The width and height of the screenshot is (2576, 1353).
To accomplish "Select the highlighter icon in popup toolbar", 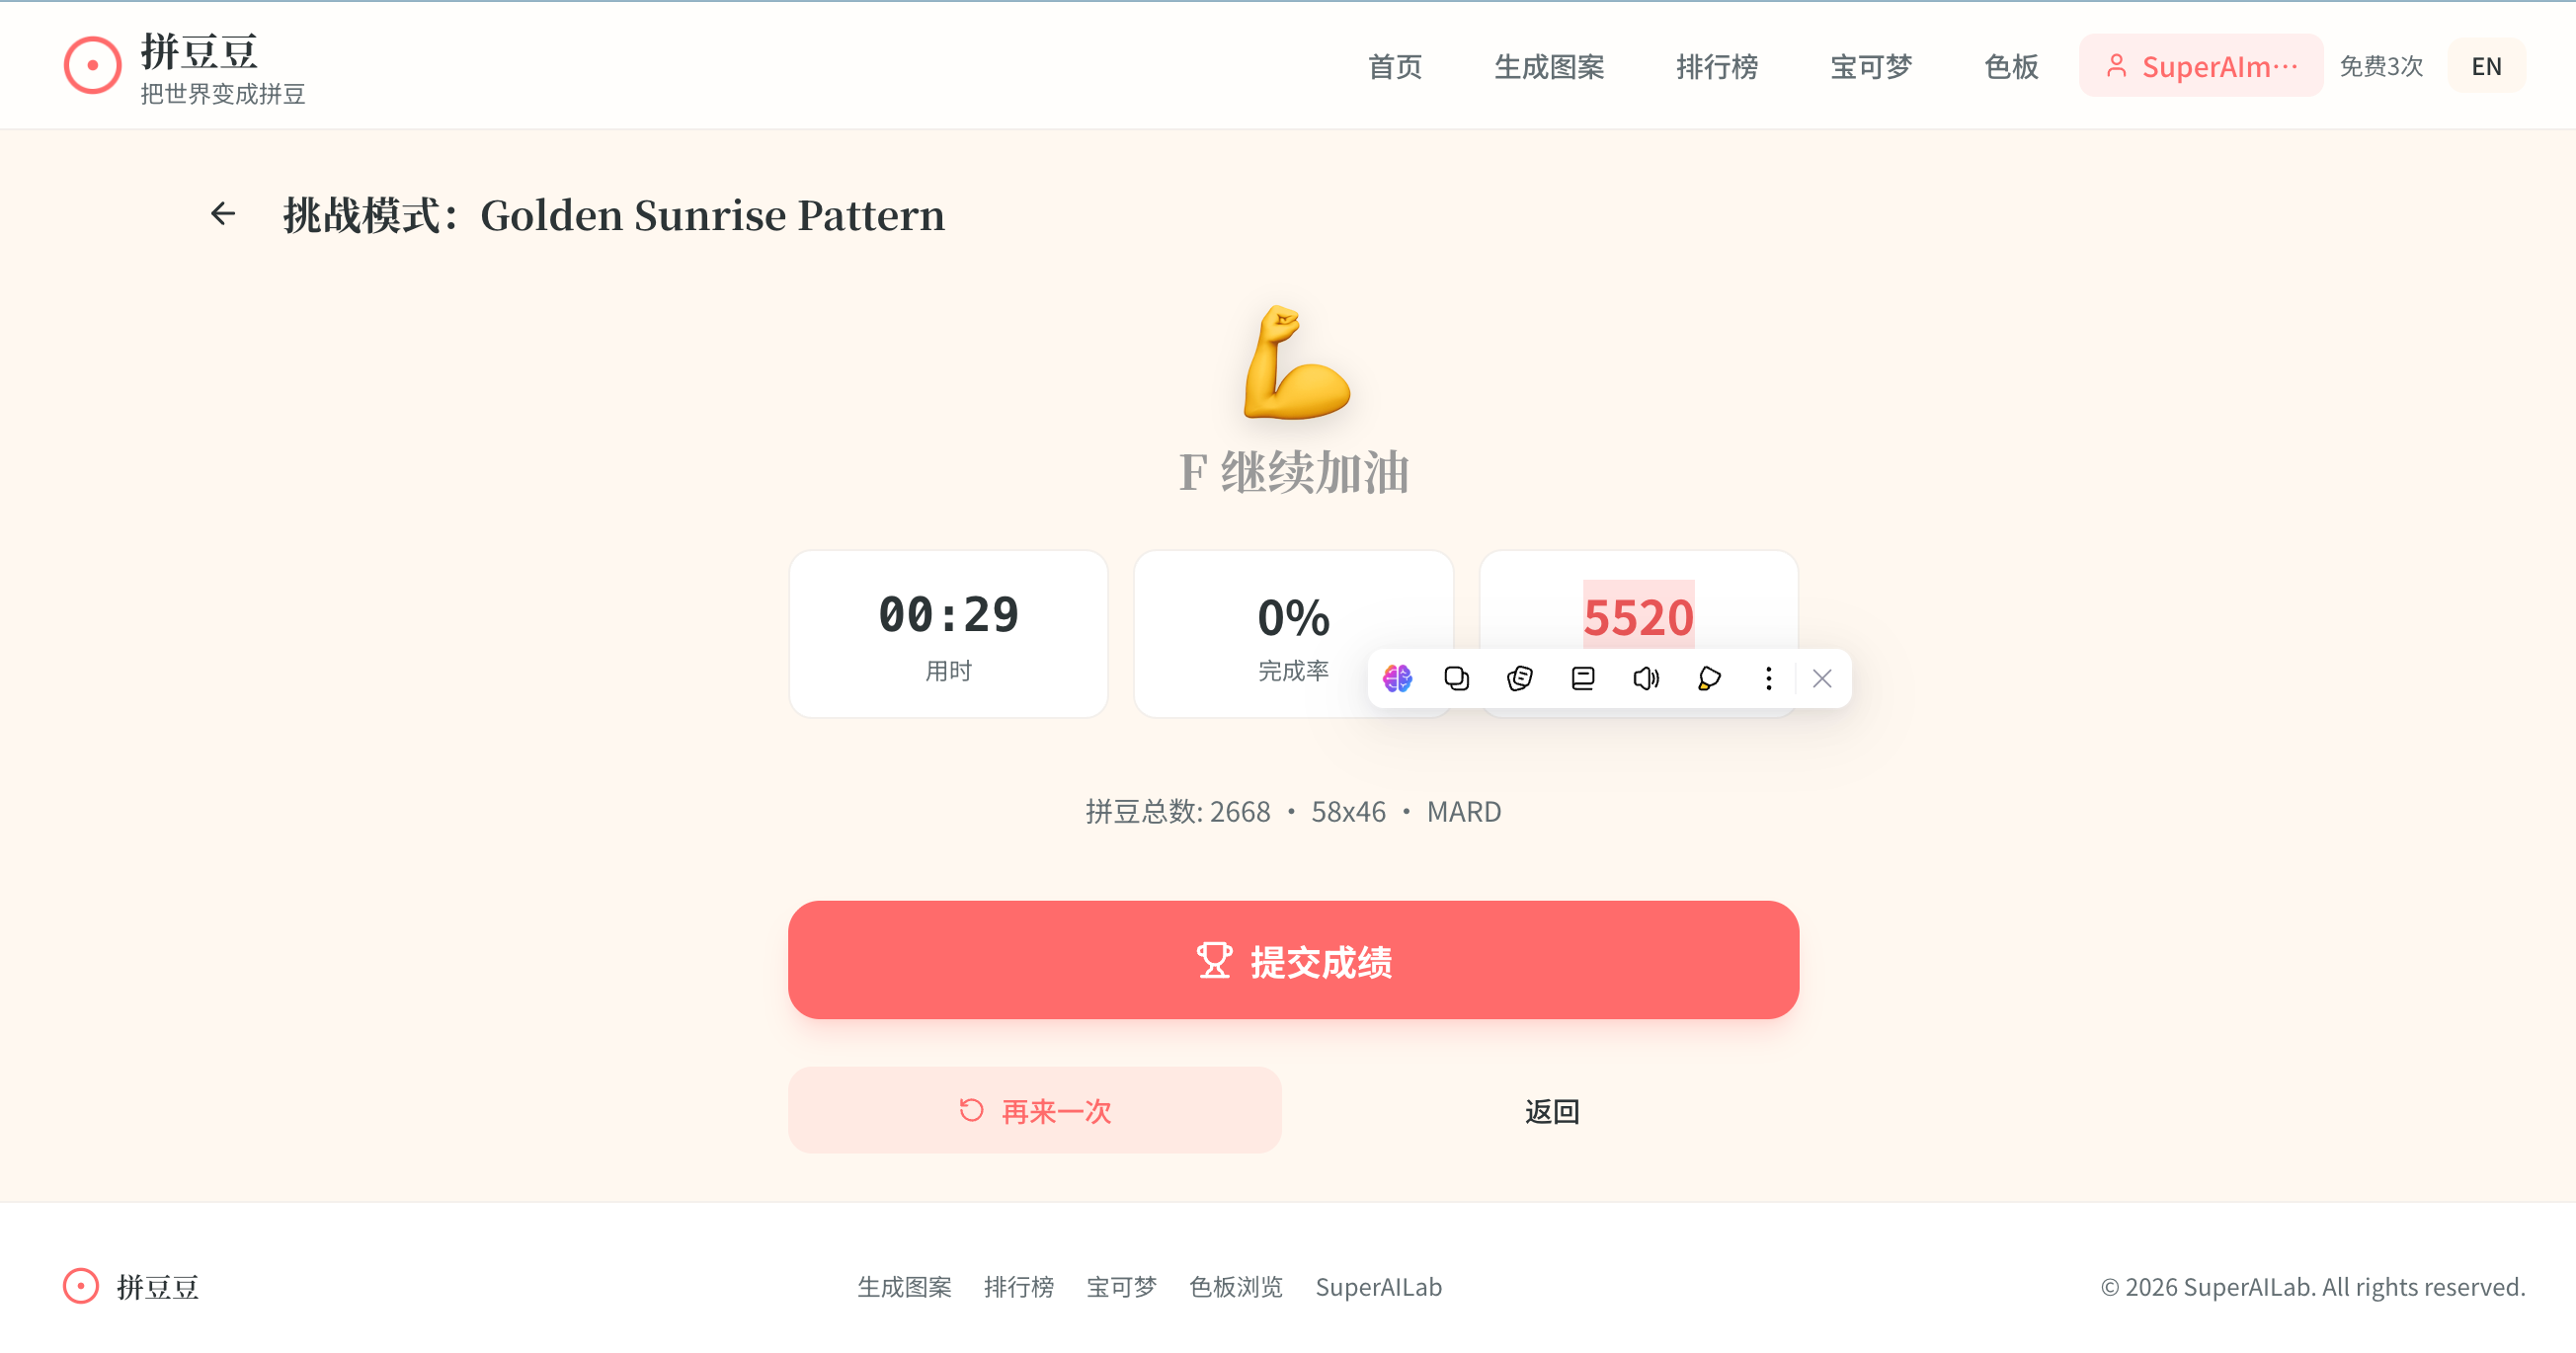I will pos(1709,679).
